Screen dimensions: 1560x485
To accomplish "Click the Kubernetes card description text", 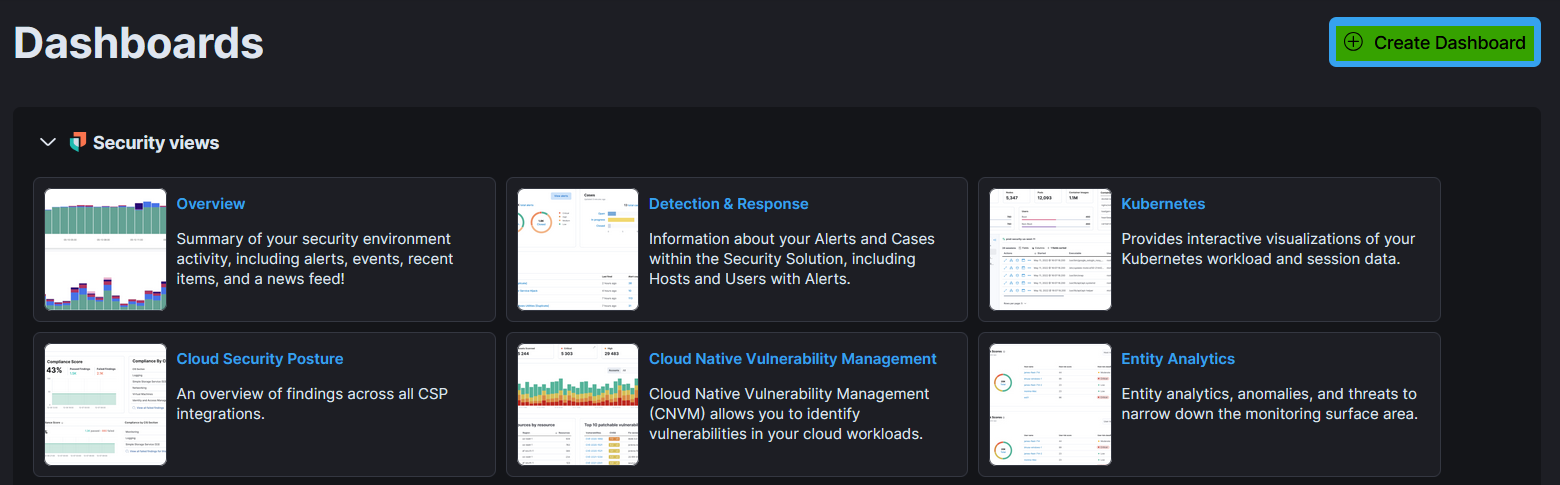I will [x=1267, y=249].
